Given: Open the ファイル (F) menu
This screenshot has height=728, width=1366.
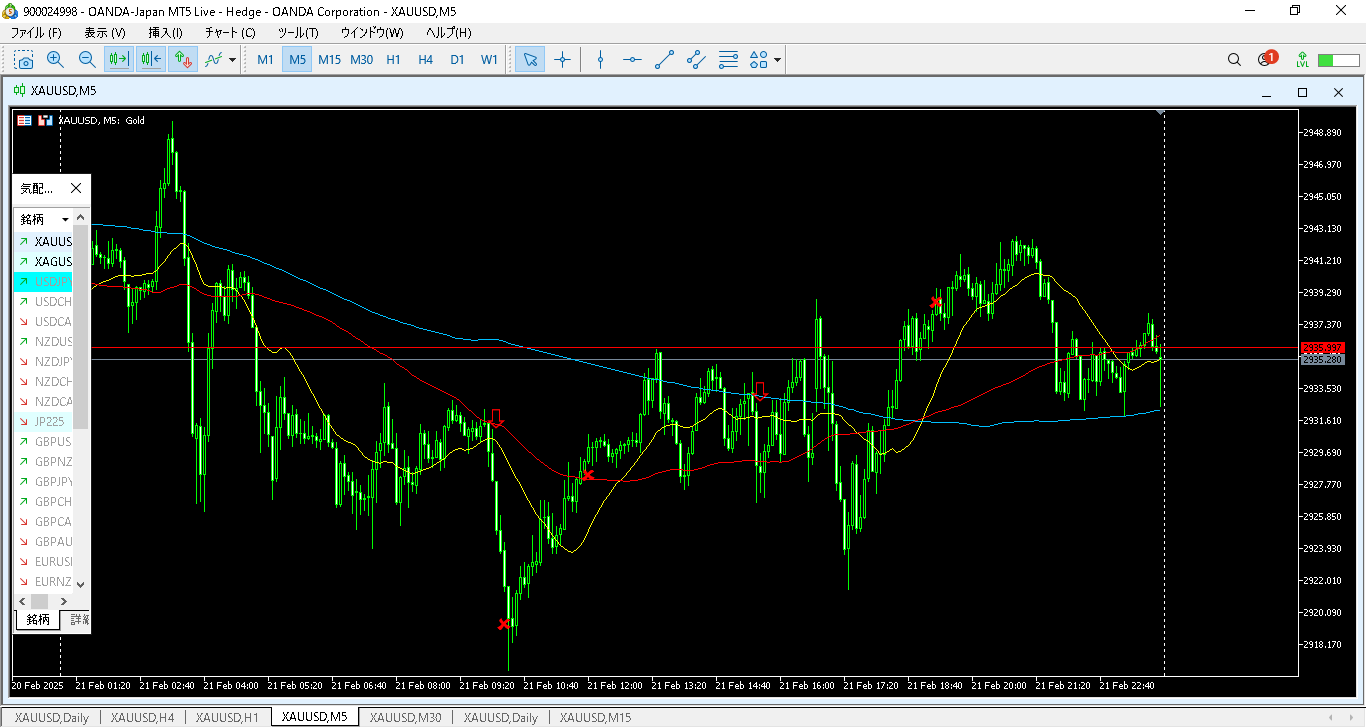Looking at the screenshot, I should (x=36, y=33).
